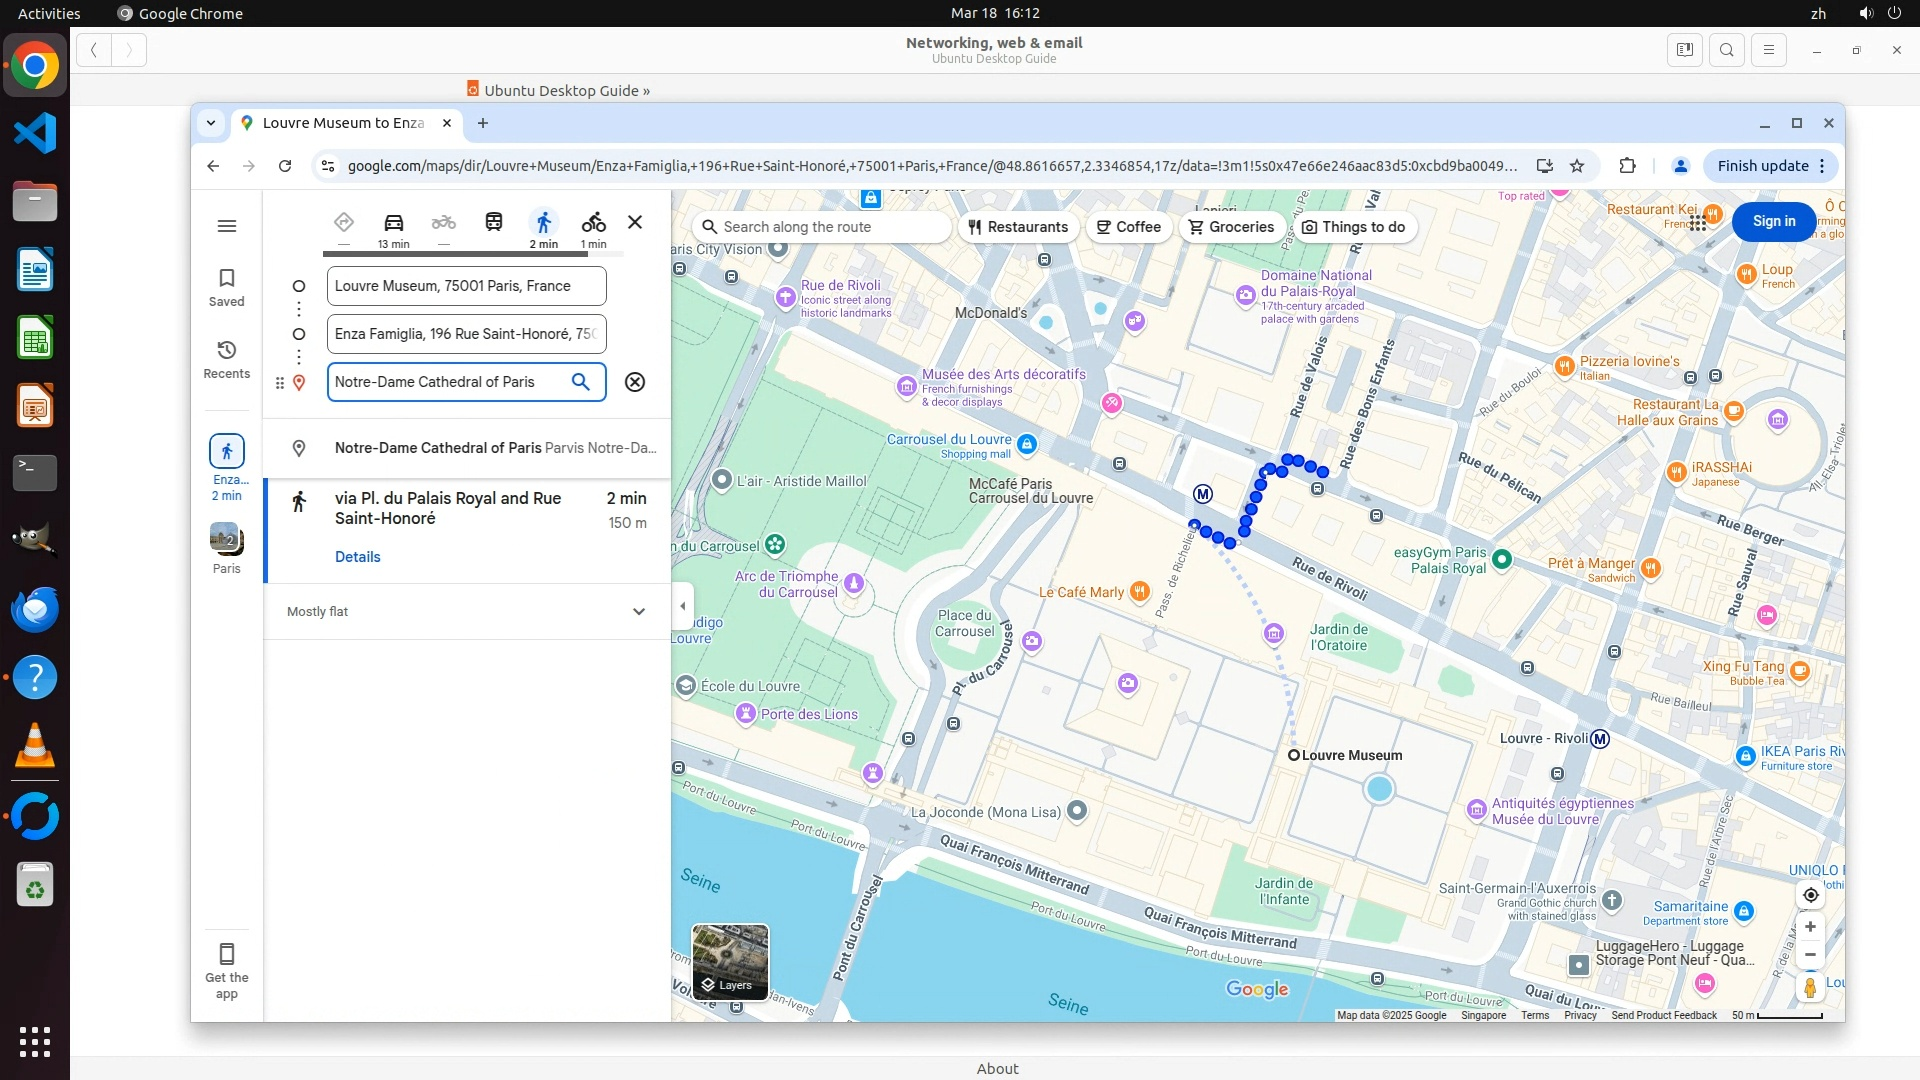
Task: Open the Saved places tab
Action: 227,287
